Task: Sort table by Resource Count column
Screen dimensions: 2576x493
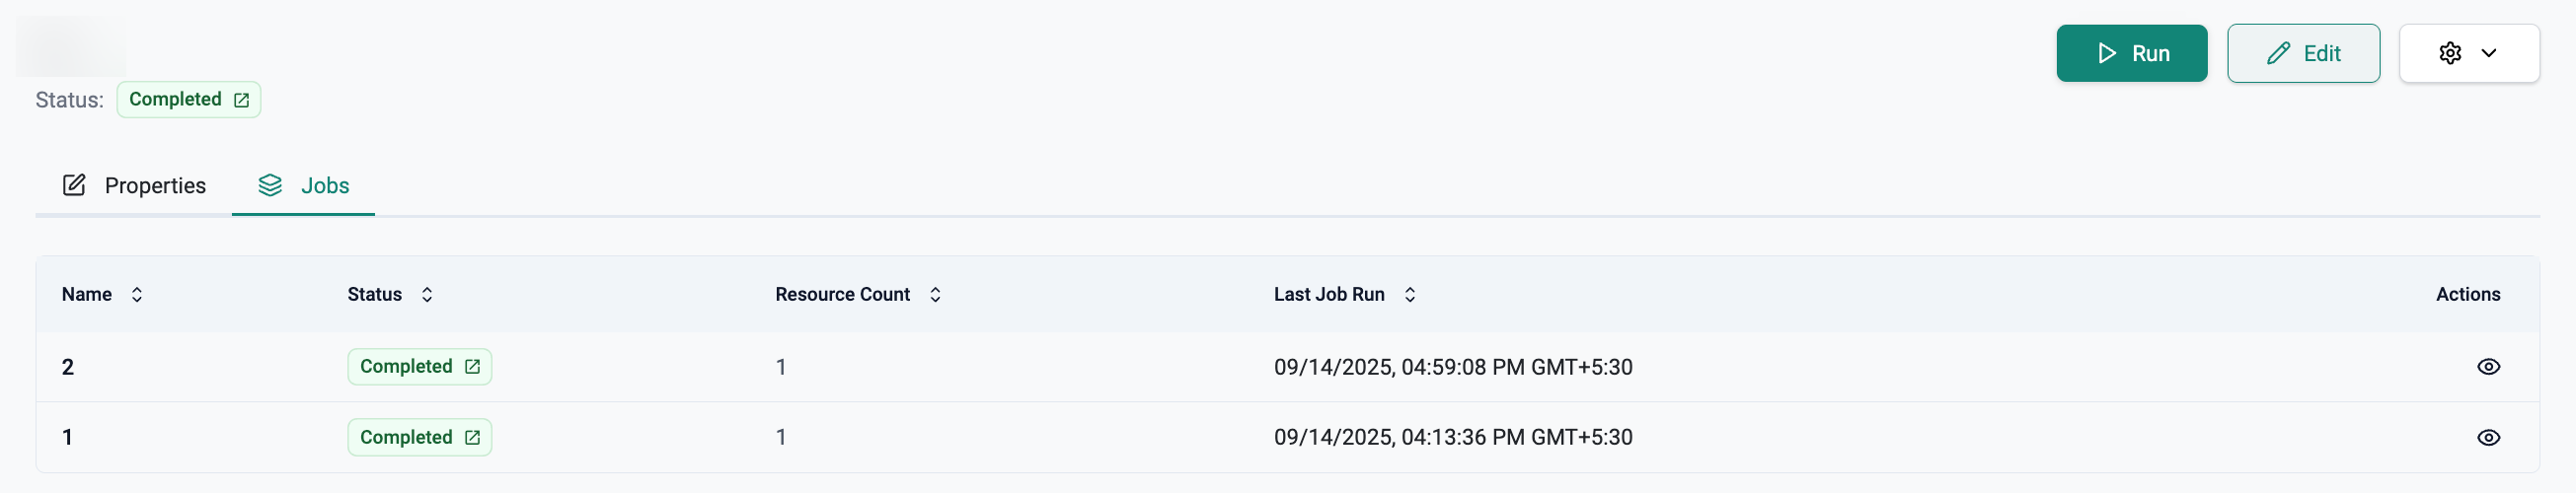Action: pos(935,295)
